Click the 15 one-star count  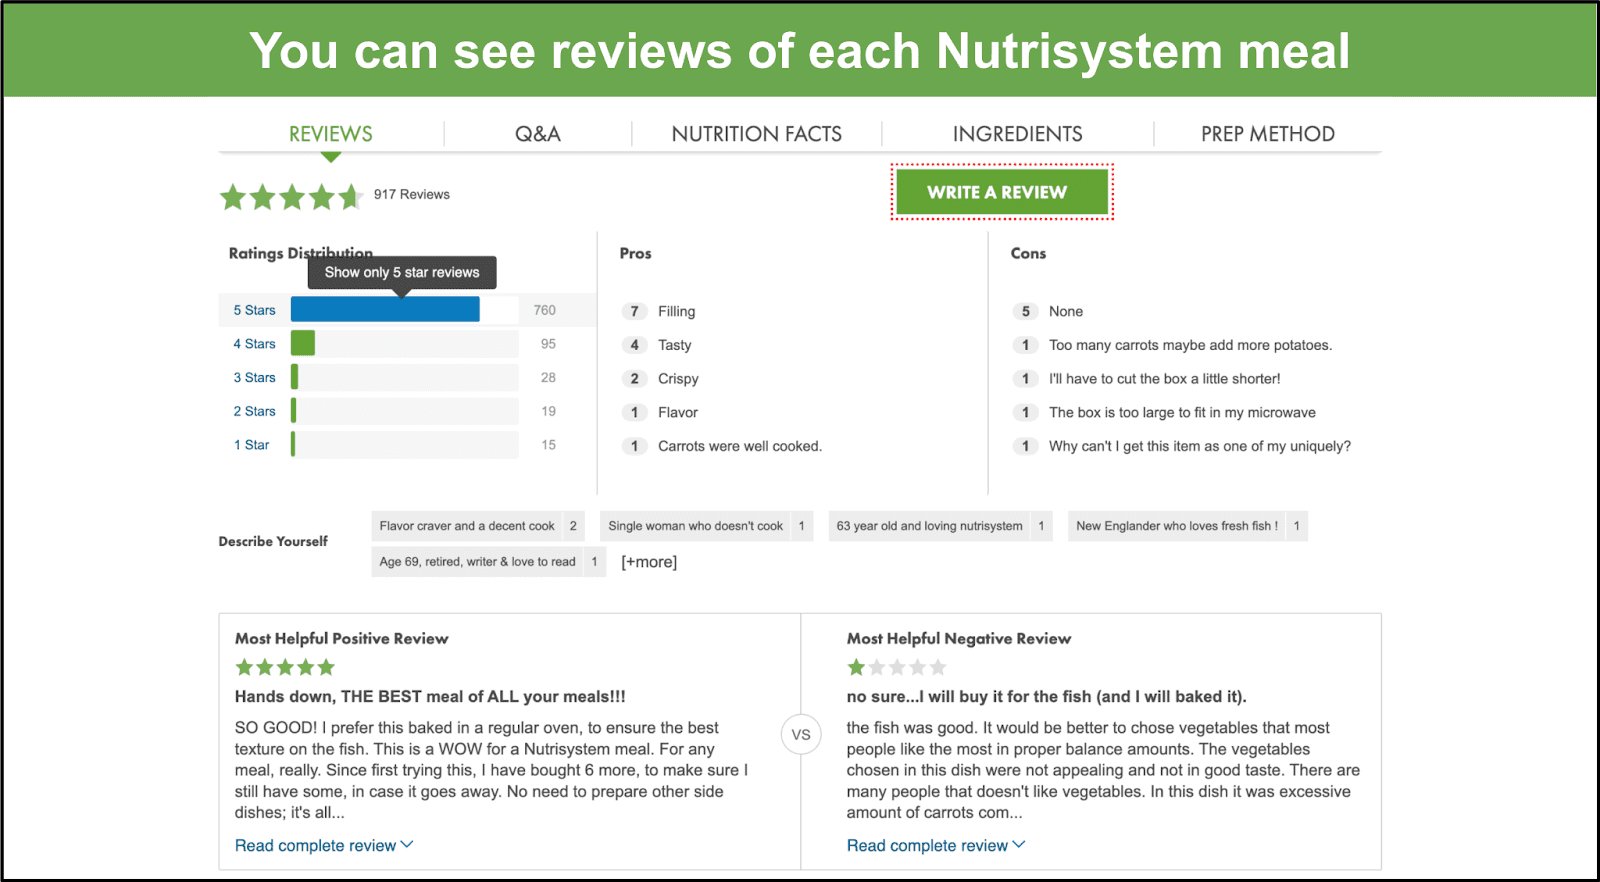pyautogui.click(x=548, y=445)
